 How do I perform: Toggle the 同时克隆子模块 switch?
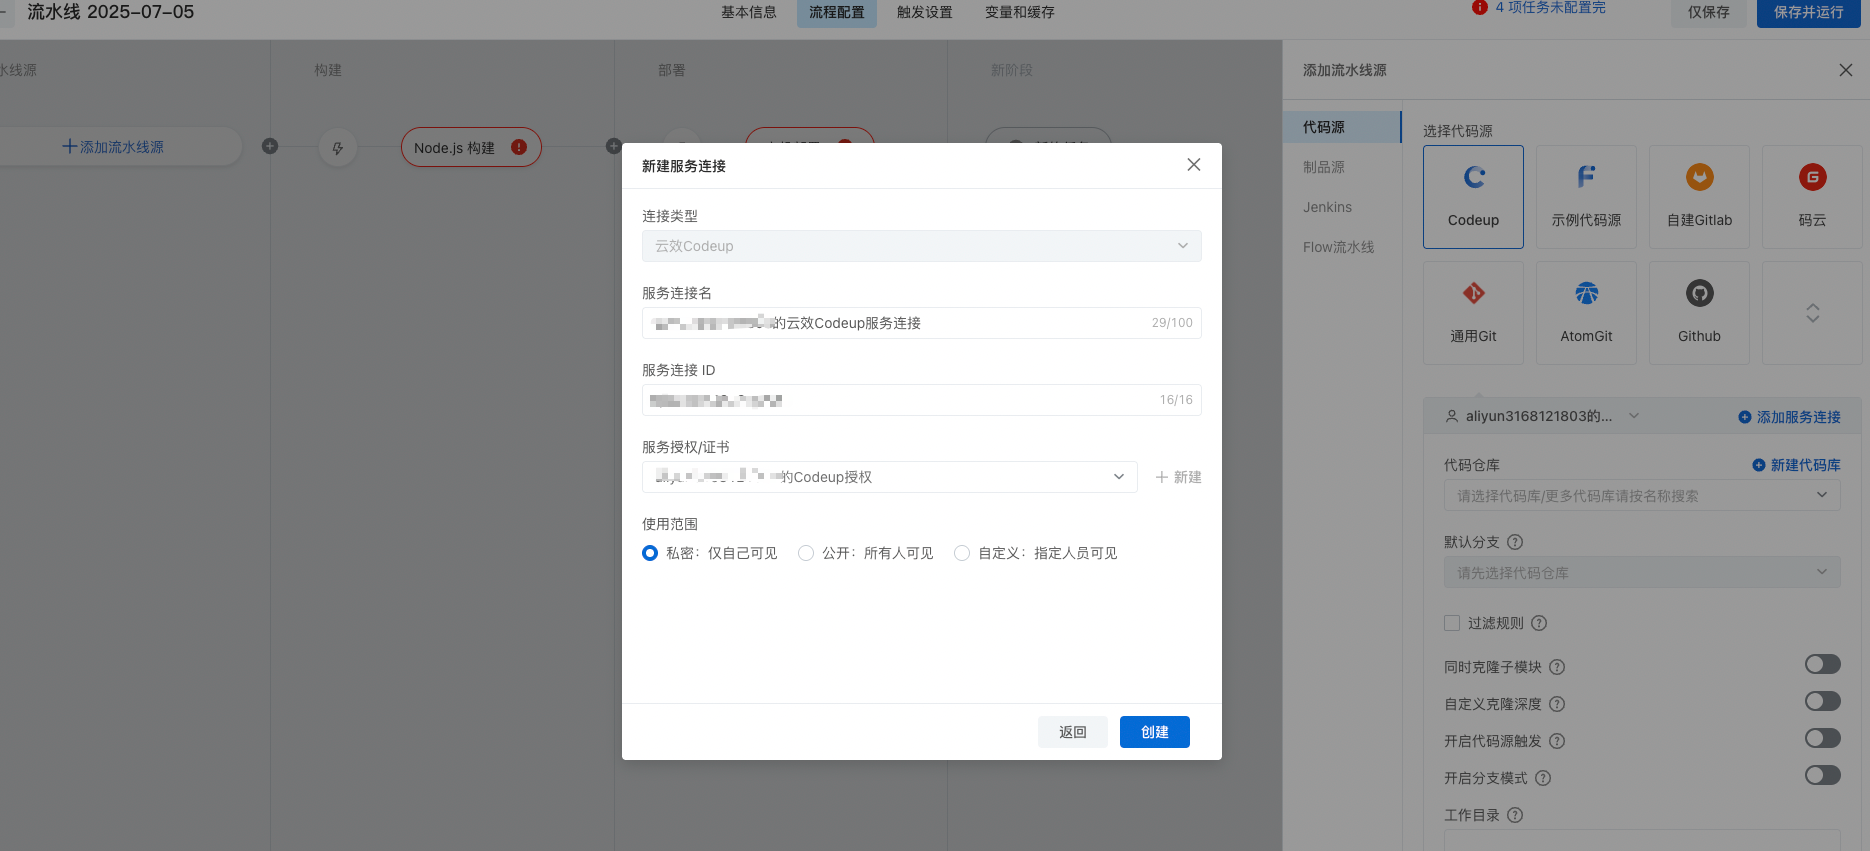pos(1822,665)
